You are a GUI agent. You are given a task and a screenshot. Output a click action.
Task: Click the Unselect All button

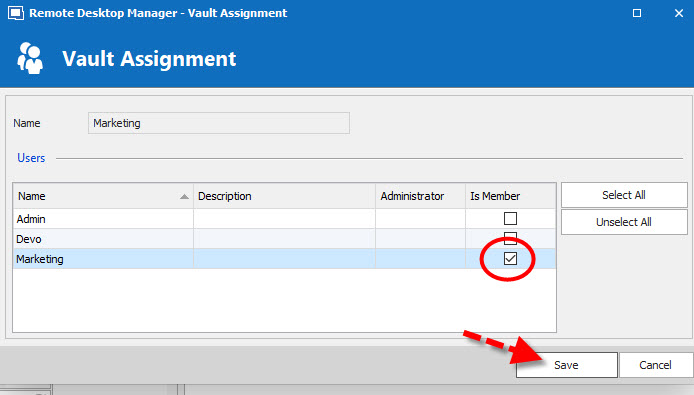tap(624, 222)
